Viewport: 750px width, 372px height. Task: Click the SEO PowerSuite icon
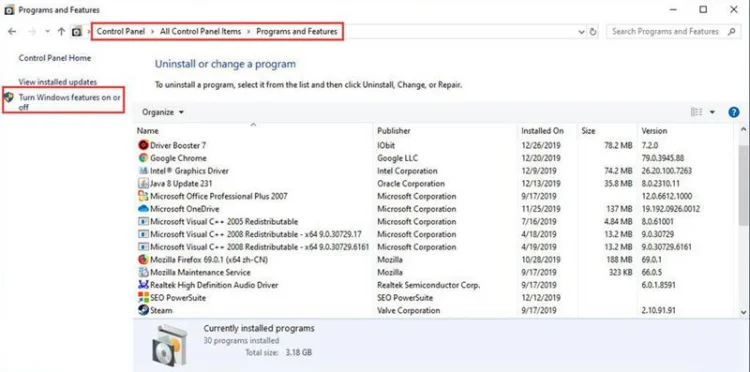pyautogui.click(x=143, y=297)
